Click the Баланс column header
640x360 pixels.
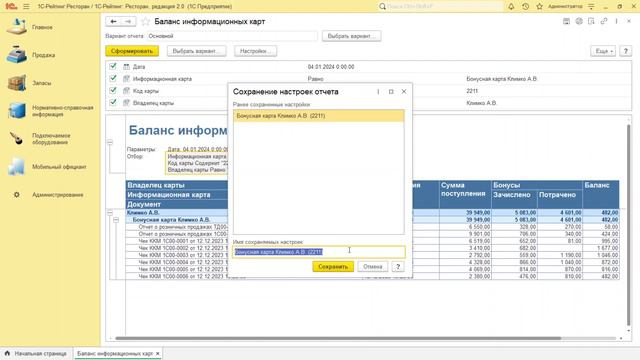pyautogui.click(x=601, y=194)
